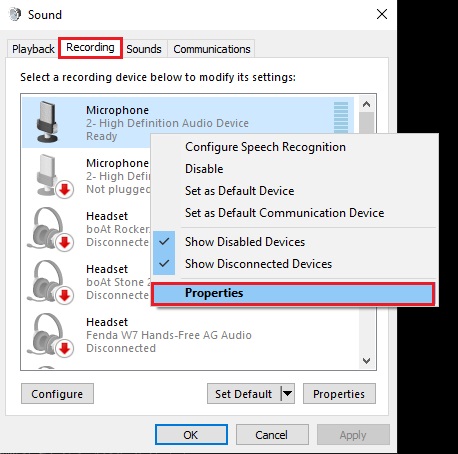Click the Configure button
Image resolution: width=458 pixels, height=454 pixels.
tap(57, 394)
